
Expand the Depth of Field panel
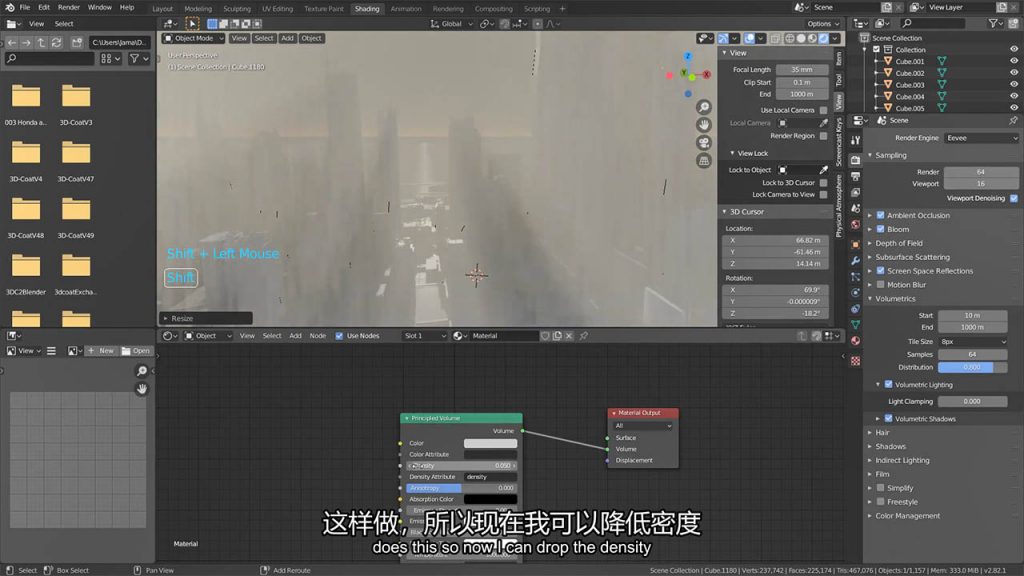[899, 243]
